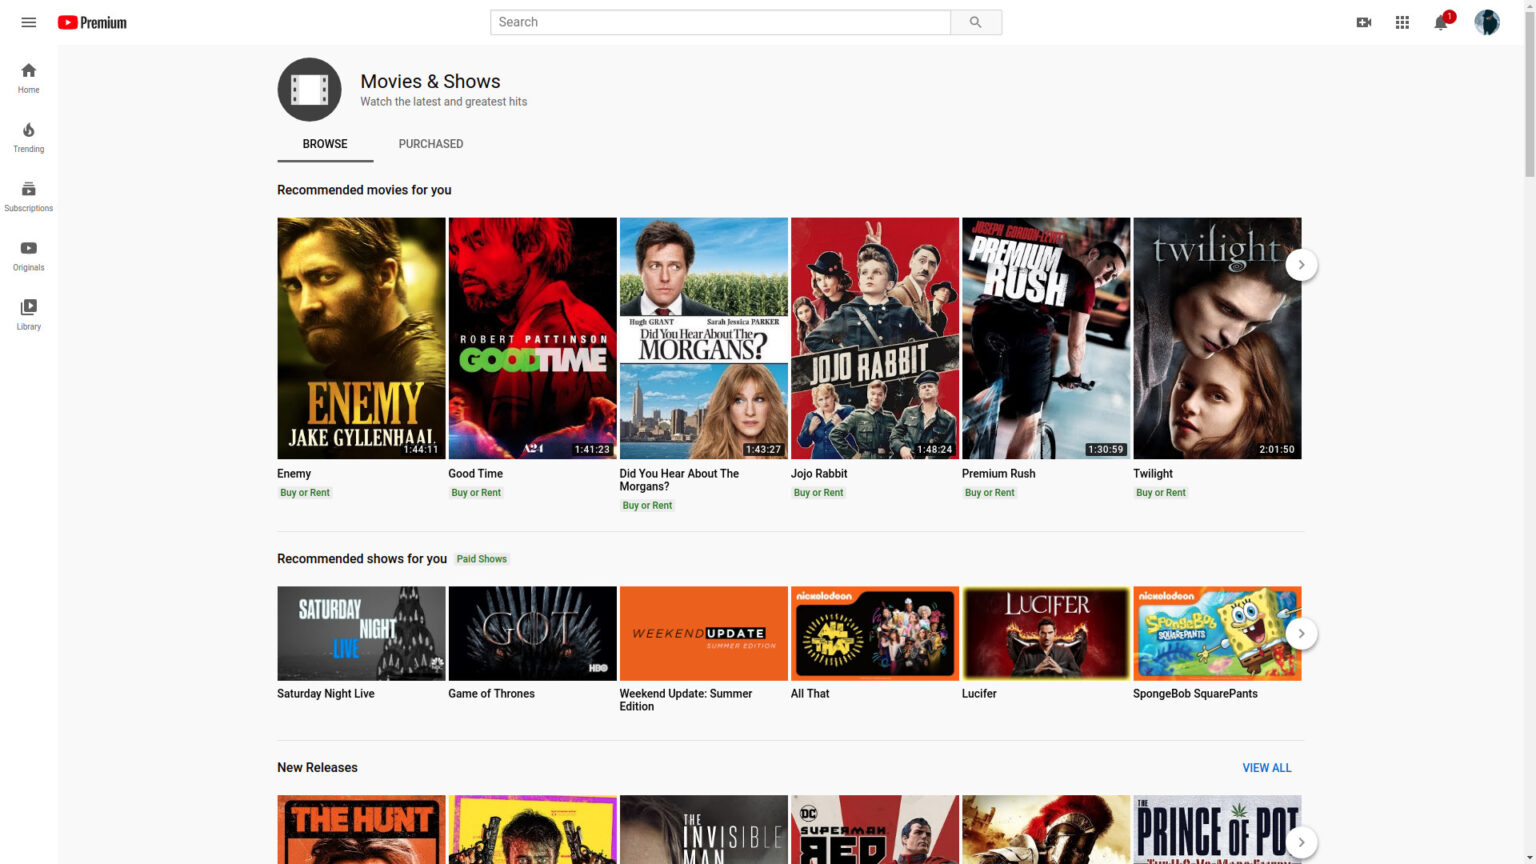Click the YouTube Premium logo

point(91,22)
